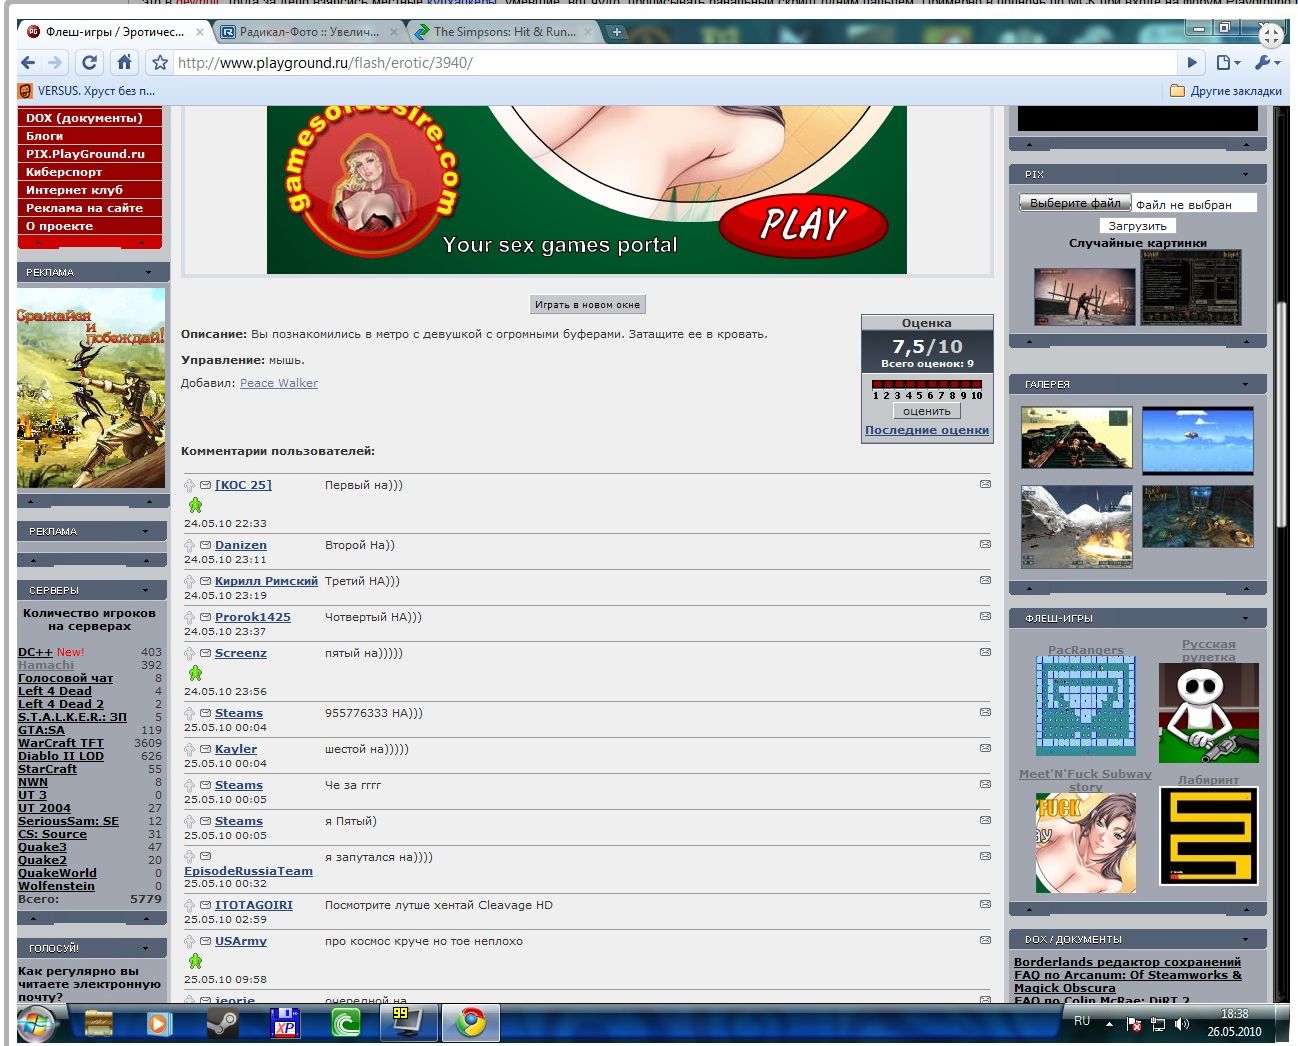
Task: Click the envelope icon beside Prorok1425
Action: (205, 617)
